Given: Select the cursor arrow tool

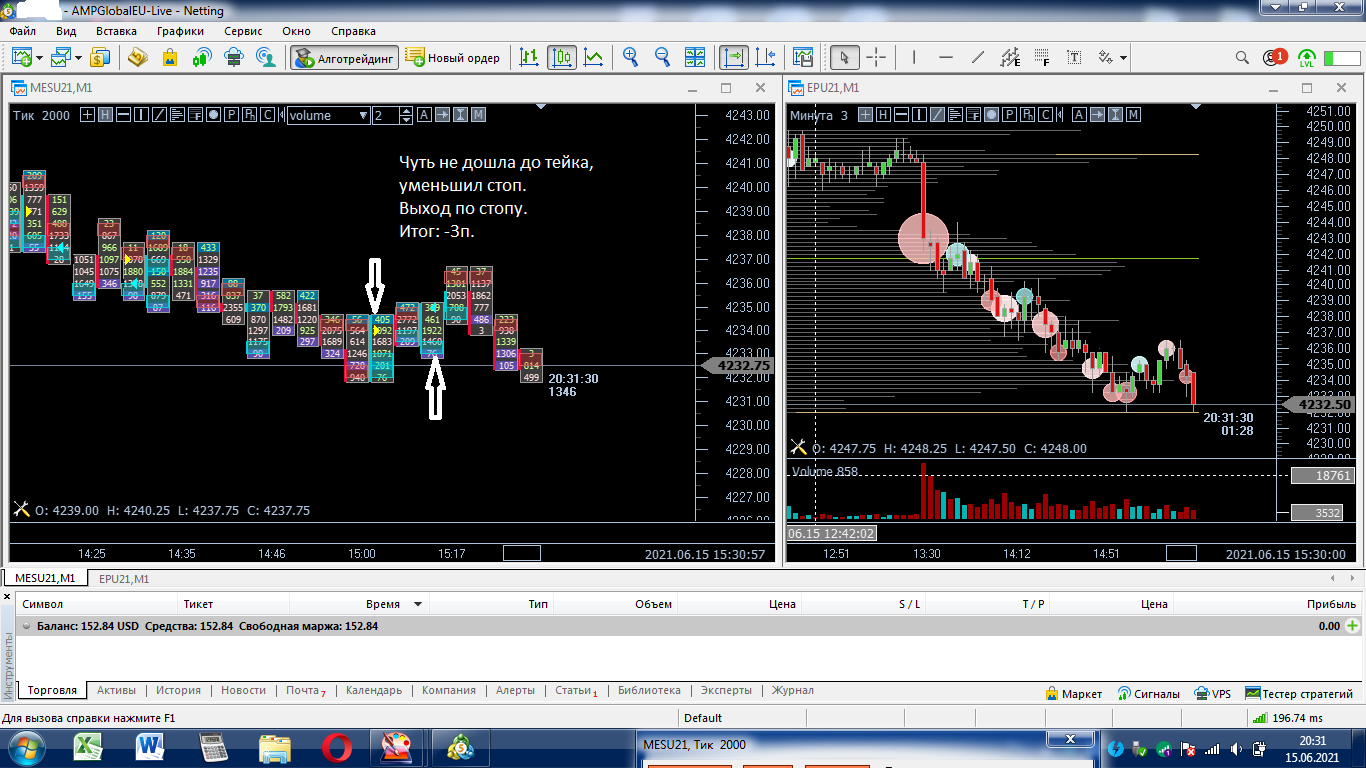Looking at the screenshot, I should (845, 57).
